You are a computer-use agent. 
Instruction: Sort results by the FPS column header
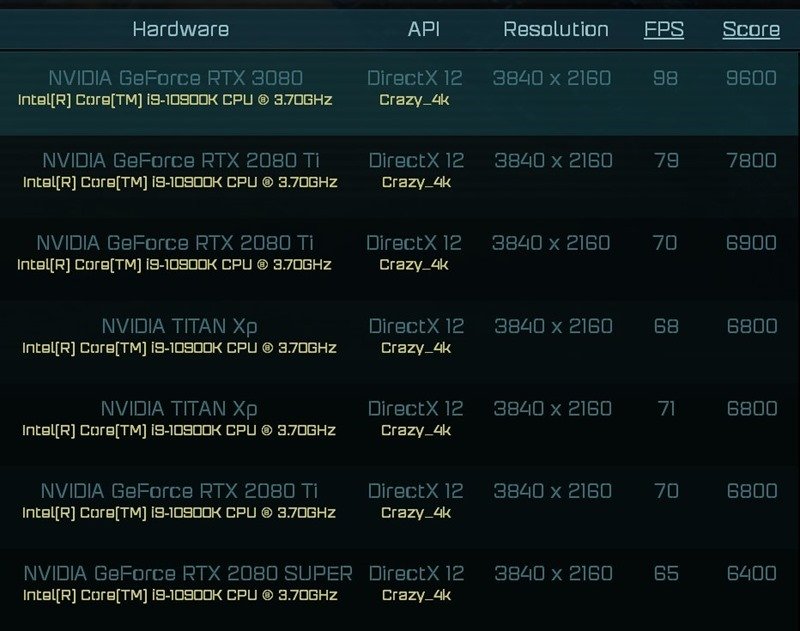pyautogui.click(x=664, y=29)
